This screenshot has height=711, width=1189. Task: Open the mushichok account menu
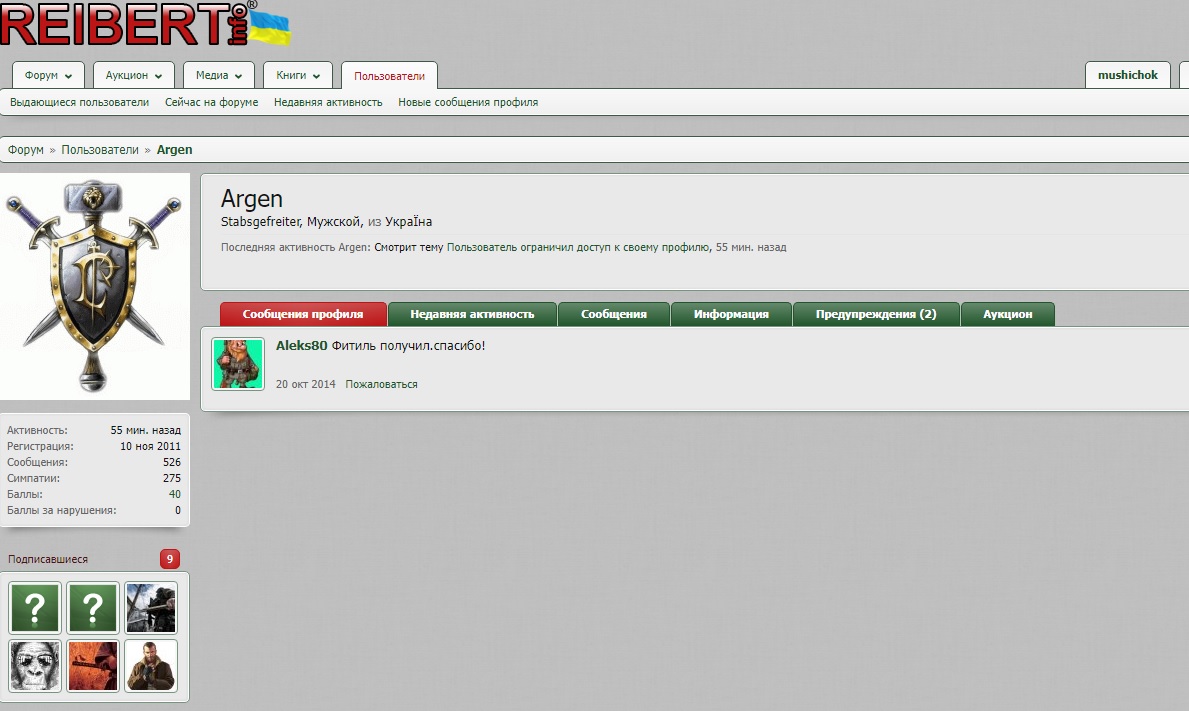(1128, 75)
